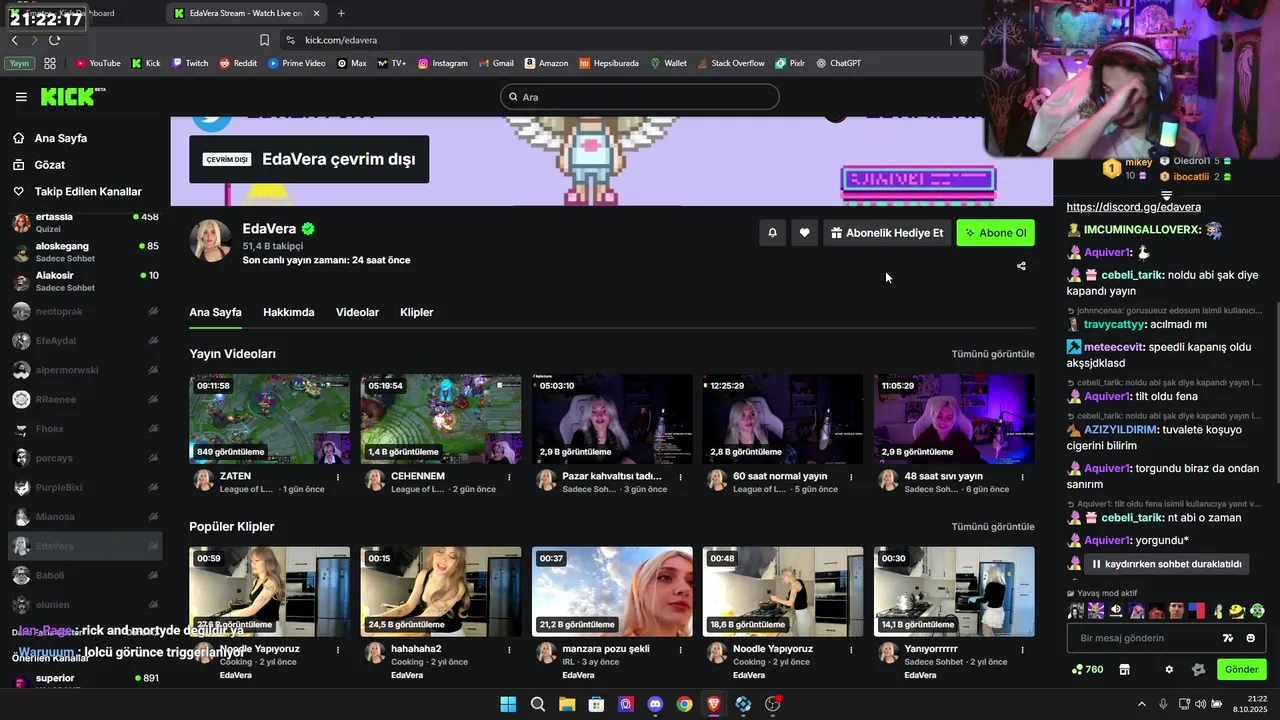The width and height of the screenshot is (1280, 720).
Task: Open the Brave Shields icon
Action: 964,40
